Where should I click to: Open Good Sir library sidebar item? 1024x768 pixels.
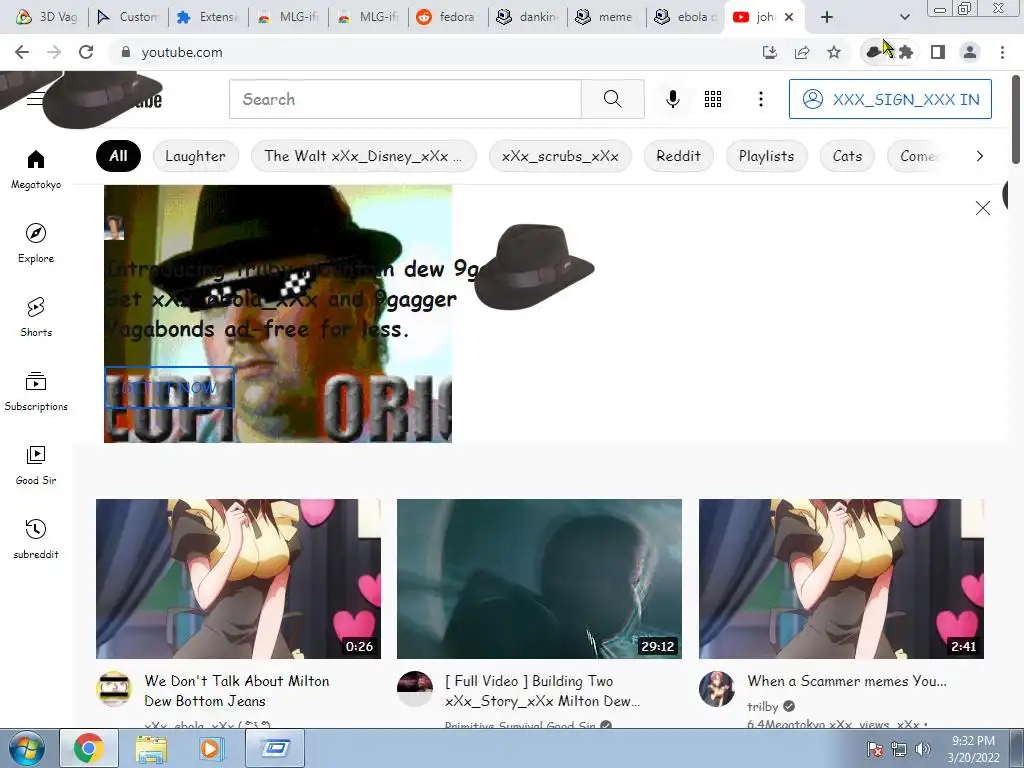click(36, 465)
